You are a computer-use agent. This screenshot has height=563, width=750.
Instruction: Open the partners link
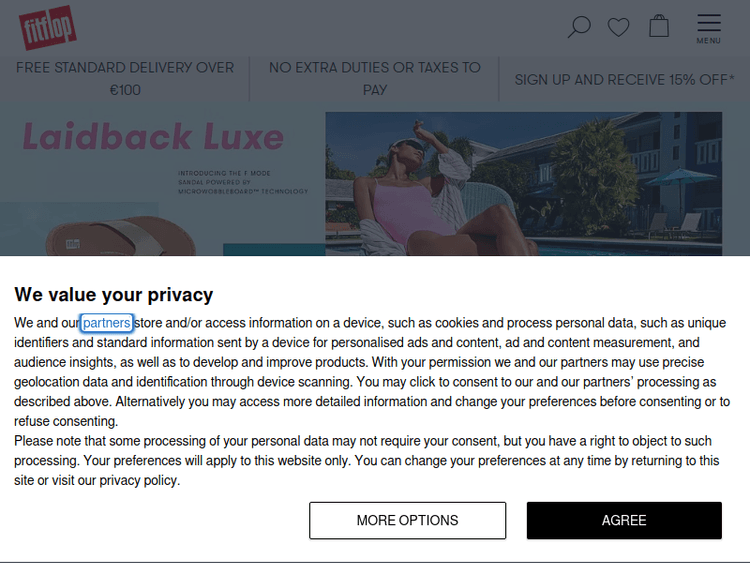click(107, 323)
